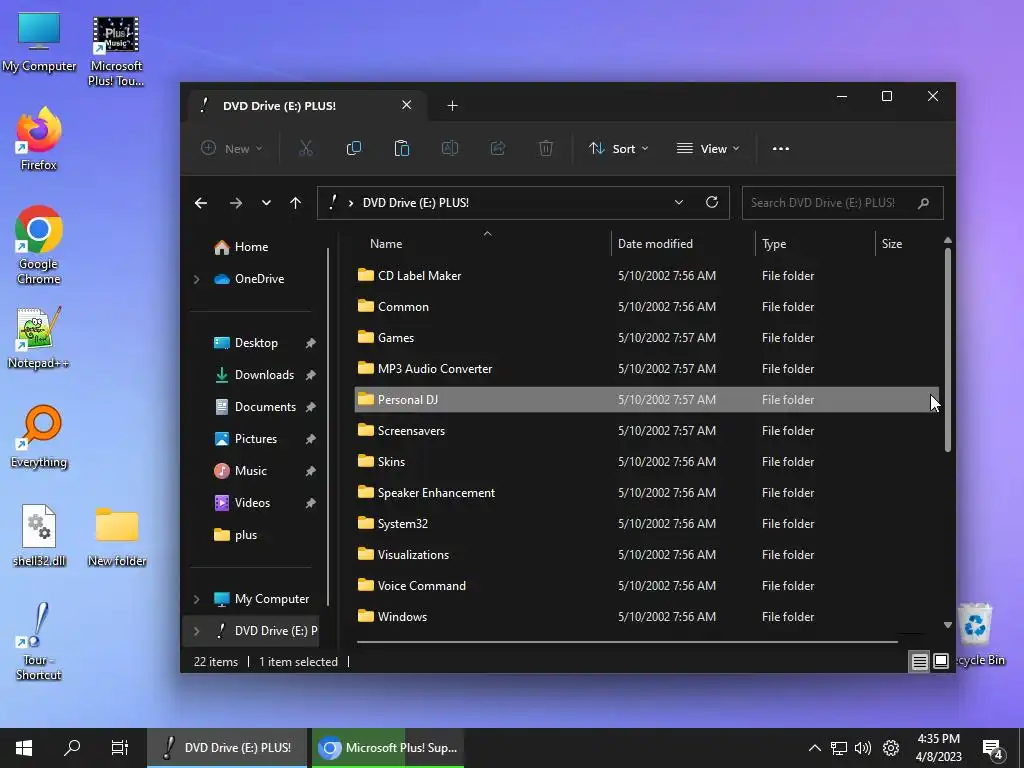Expand My Computer in navigation pane
The height and width of the screenshot is (768, 1024).
tap(197, 599)
